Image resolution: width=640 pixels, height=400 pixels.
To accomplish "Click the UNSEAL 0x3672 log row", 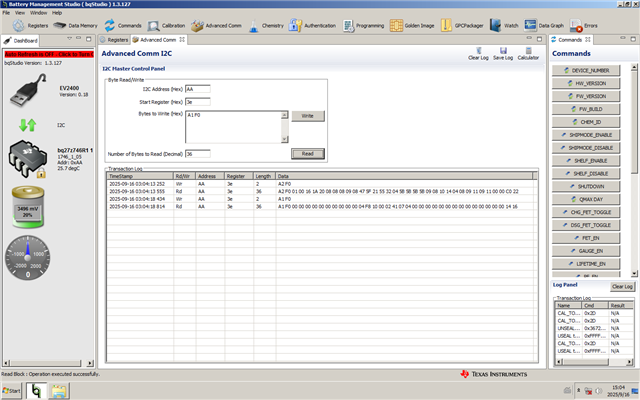I will [x=594, y=328].
